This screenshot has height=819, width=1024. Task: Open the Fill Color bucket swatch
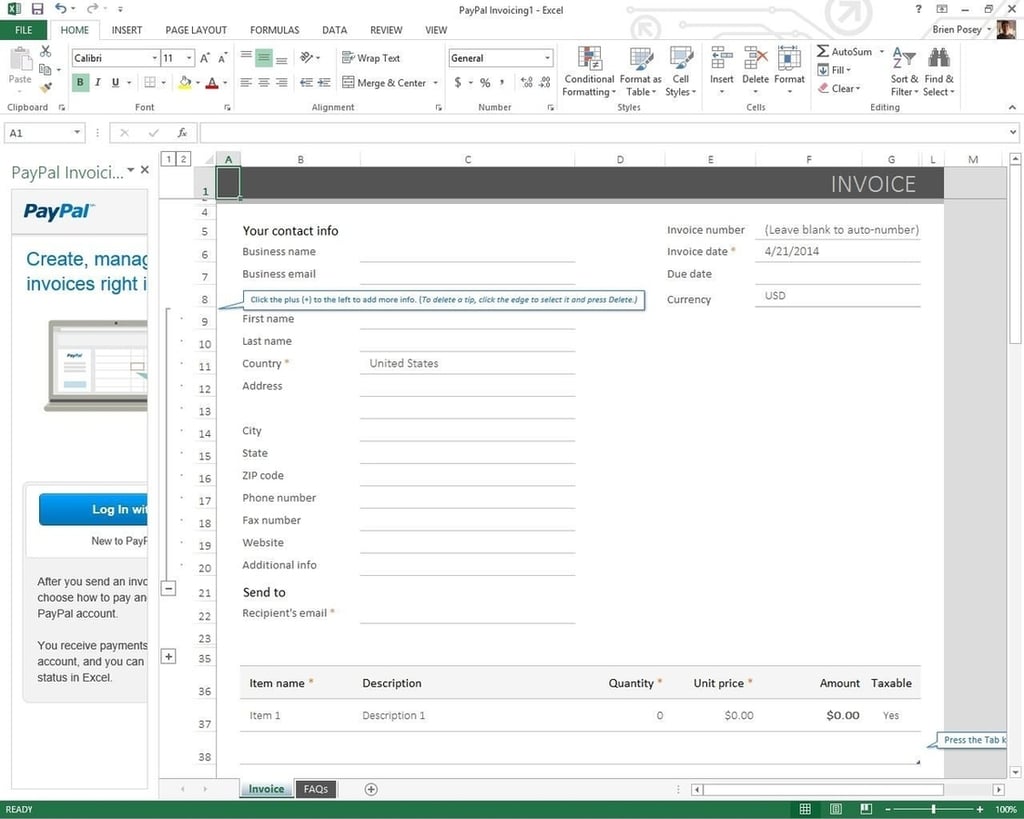[185, 82]
